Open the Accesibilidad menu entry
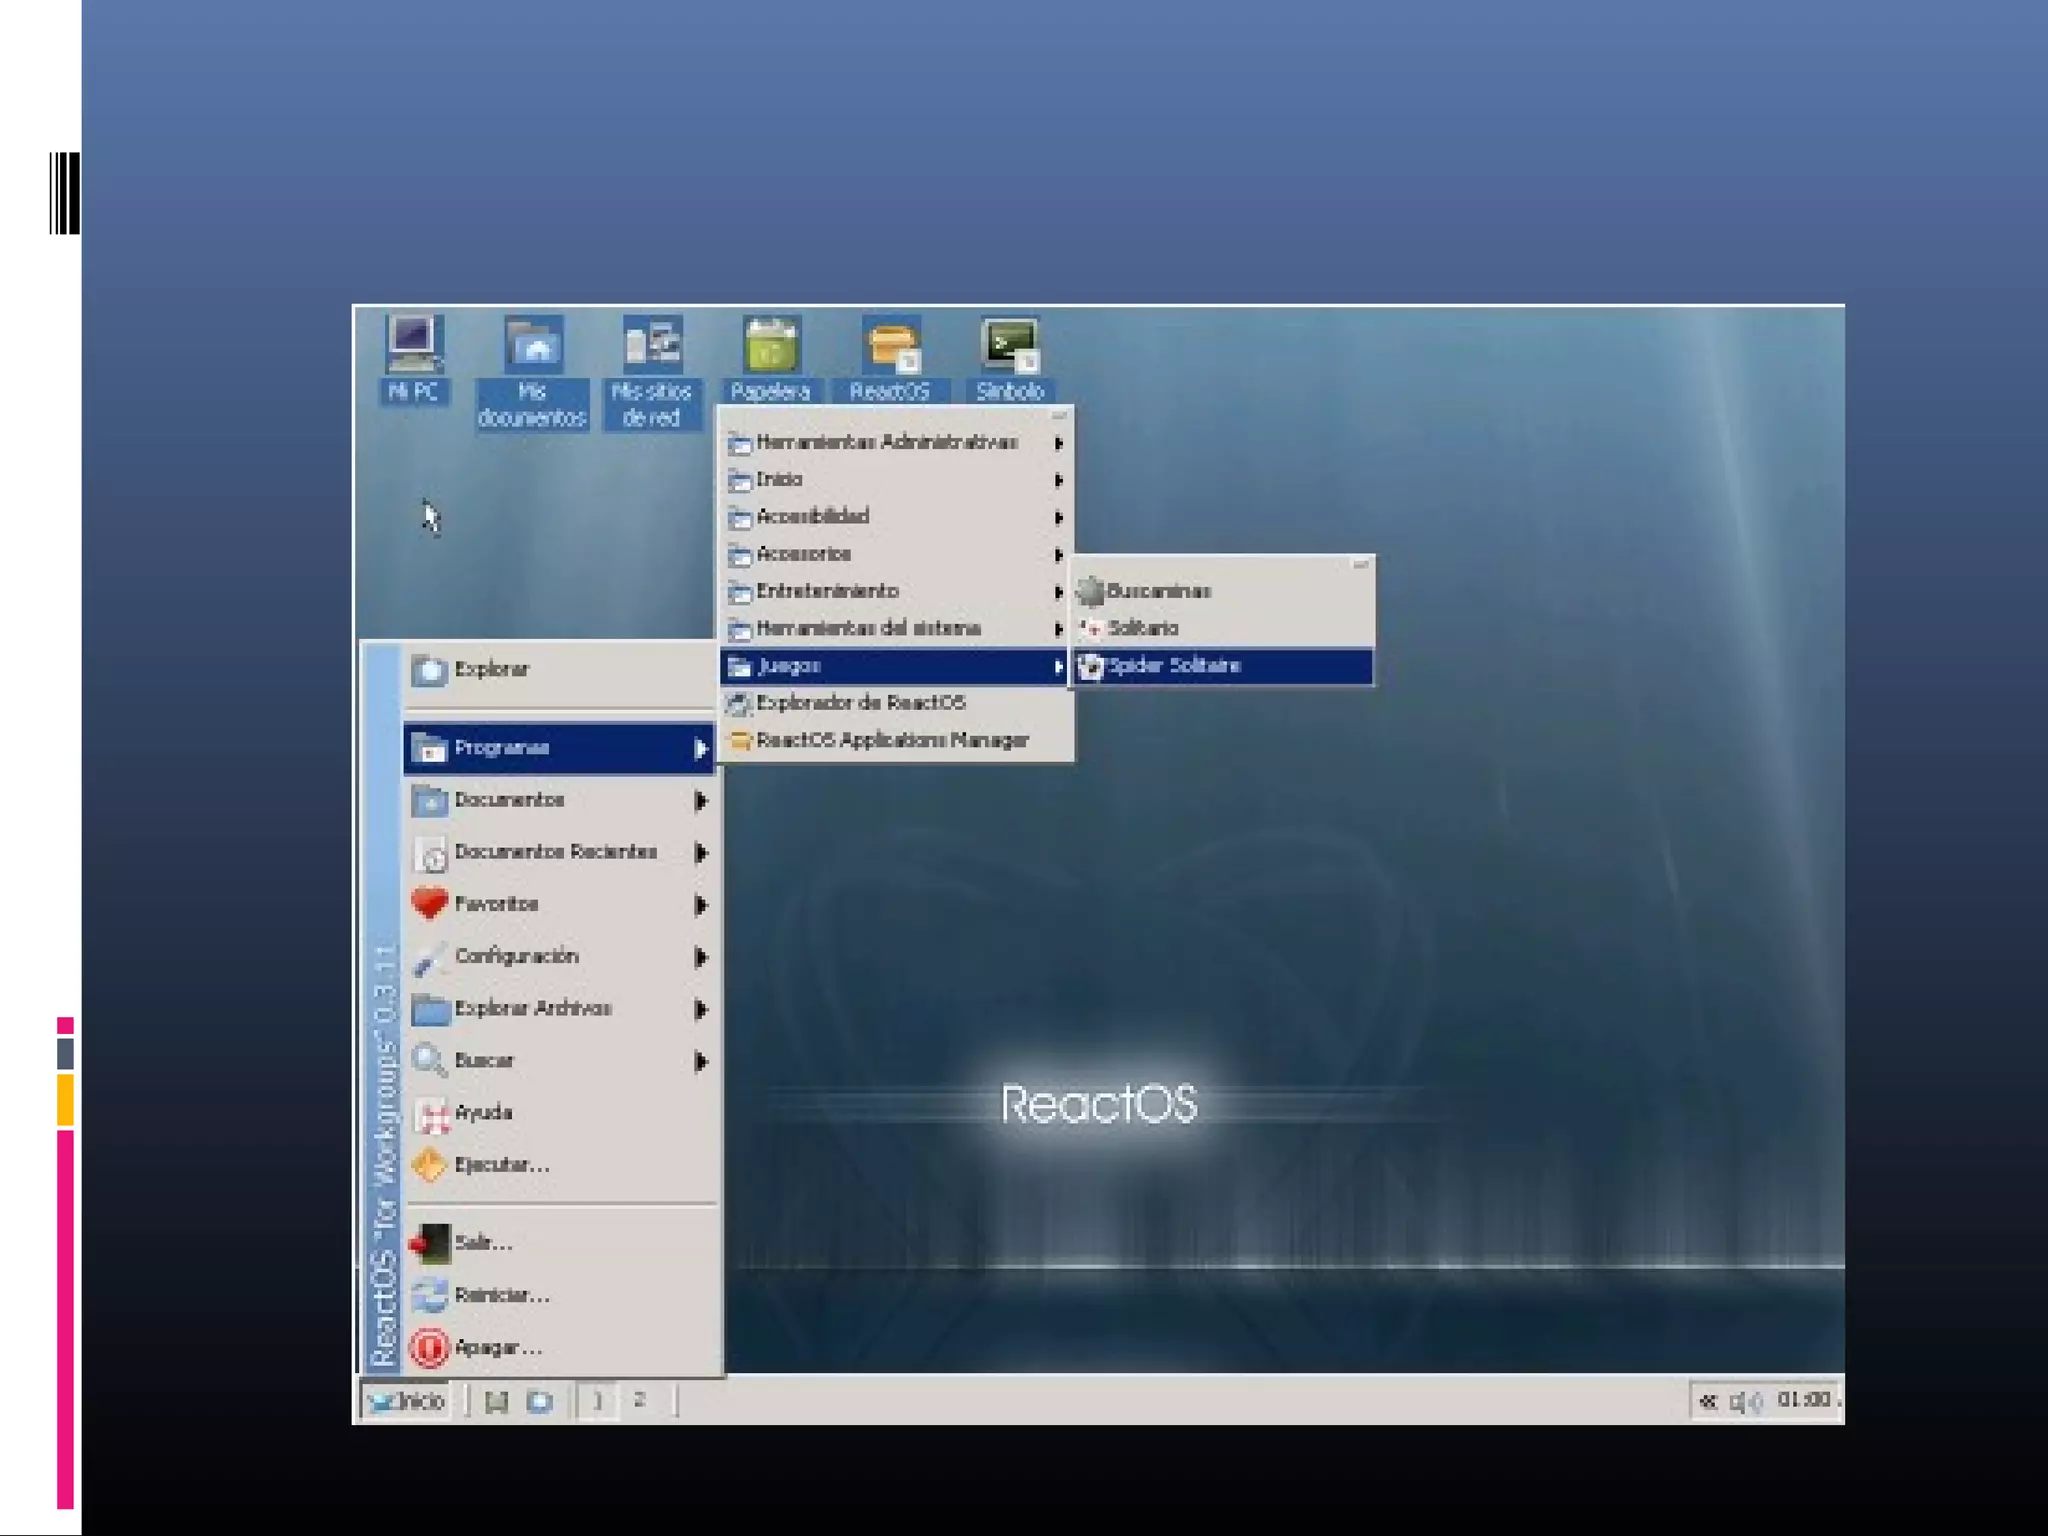Screen dimensions: 2048x1536 pos(896,517)
